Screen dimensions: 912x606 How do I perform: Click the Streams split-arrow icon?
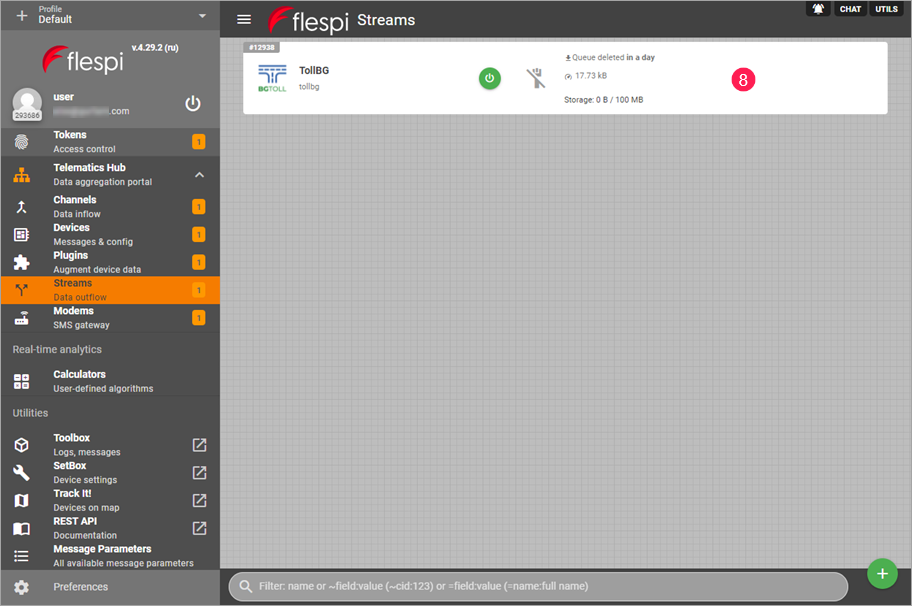point(22,290)
